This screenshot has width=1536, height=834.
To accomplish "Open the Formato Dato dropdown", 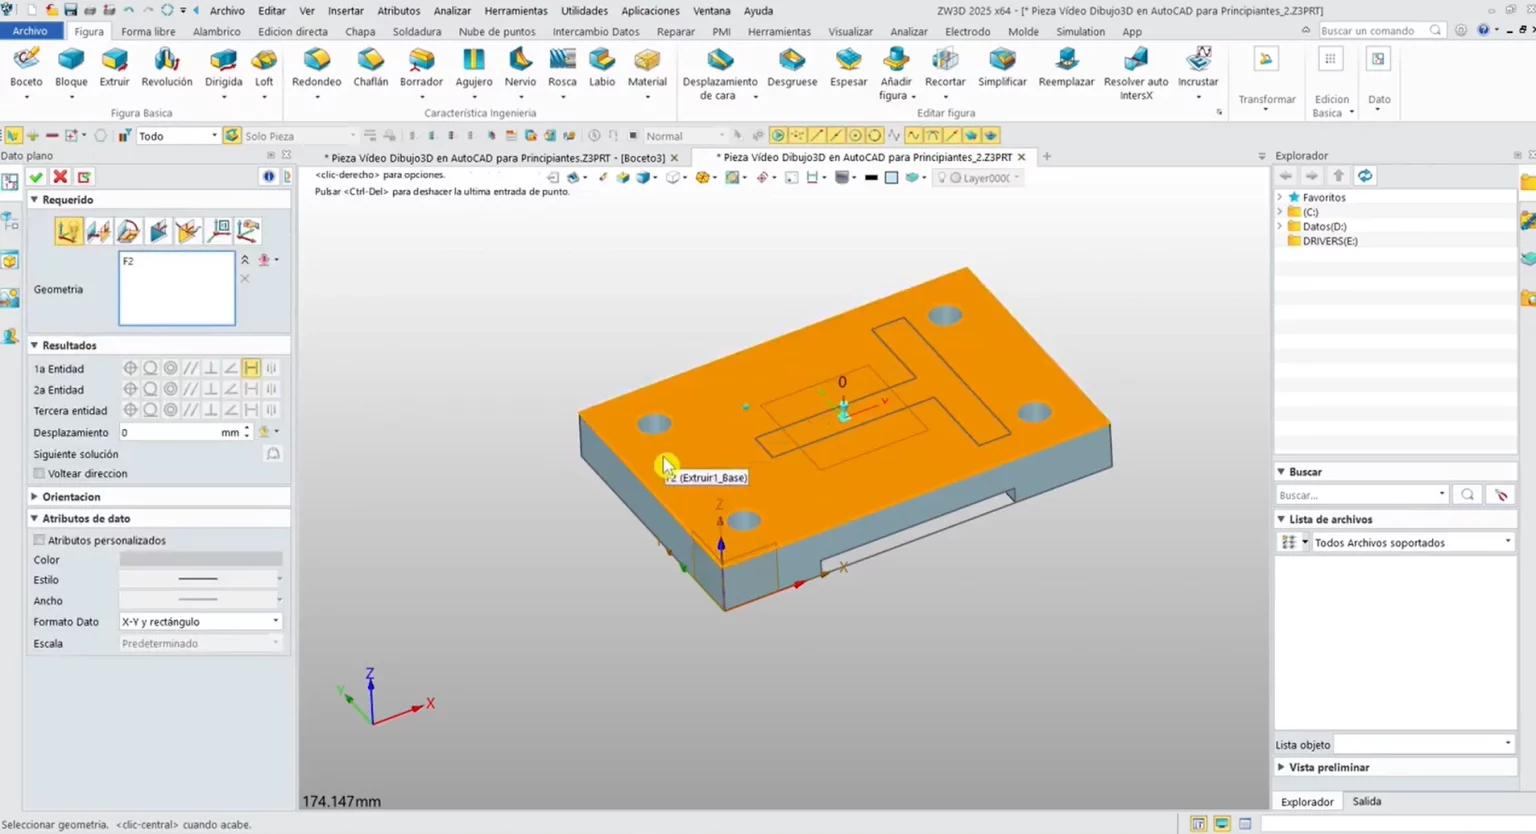I will point(274,621).
